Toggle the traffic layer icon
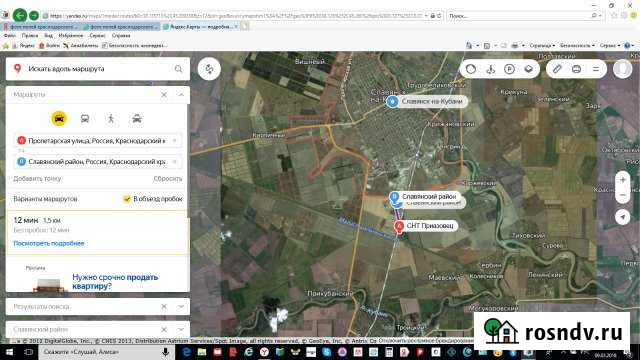This screenshot has width=640, height=360. 471,69
